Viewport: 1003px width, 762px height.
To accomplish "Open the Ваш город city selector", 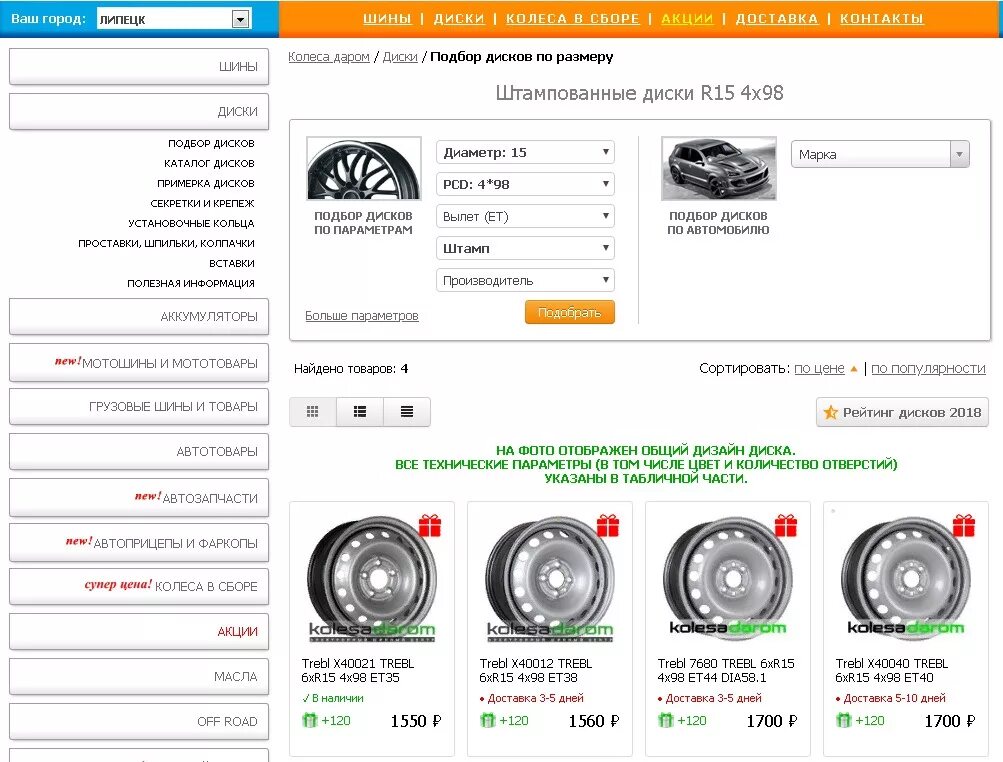I will point(174,19).
